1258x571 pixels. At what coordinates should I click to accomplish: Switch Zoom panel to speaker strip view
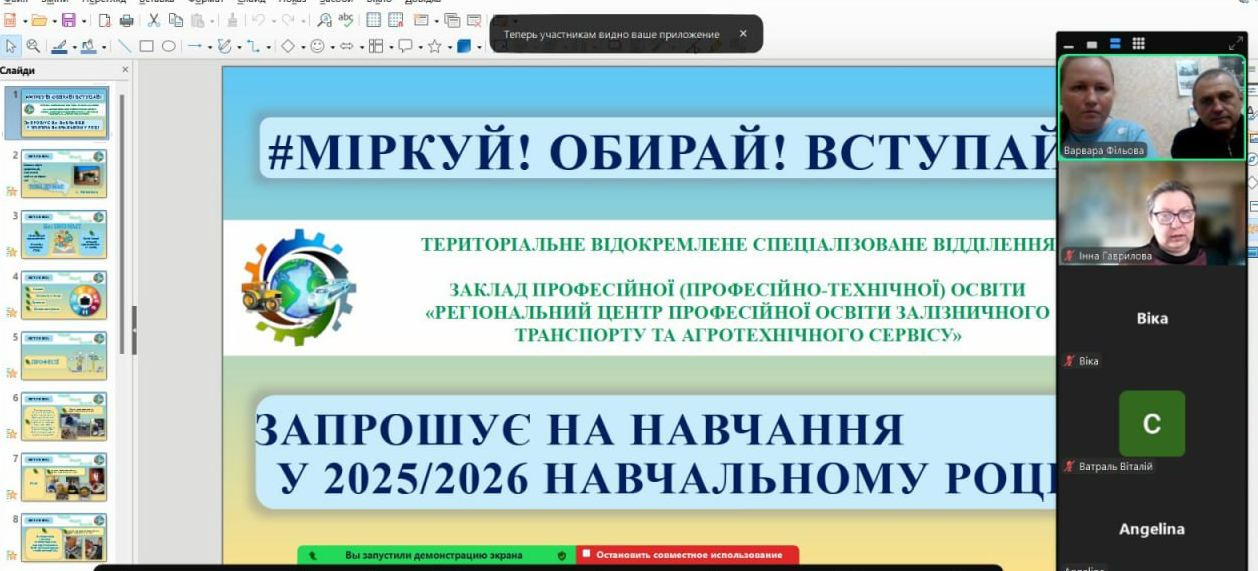coord(1115,43)
